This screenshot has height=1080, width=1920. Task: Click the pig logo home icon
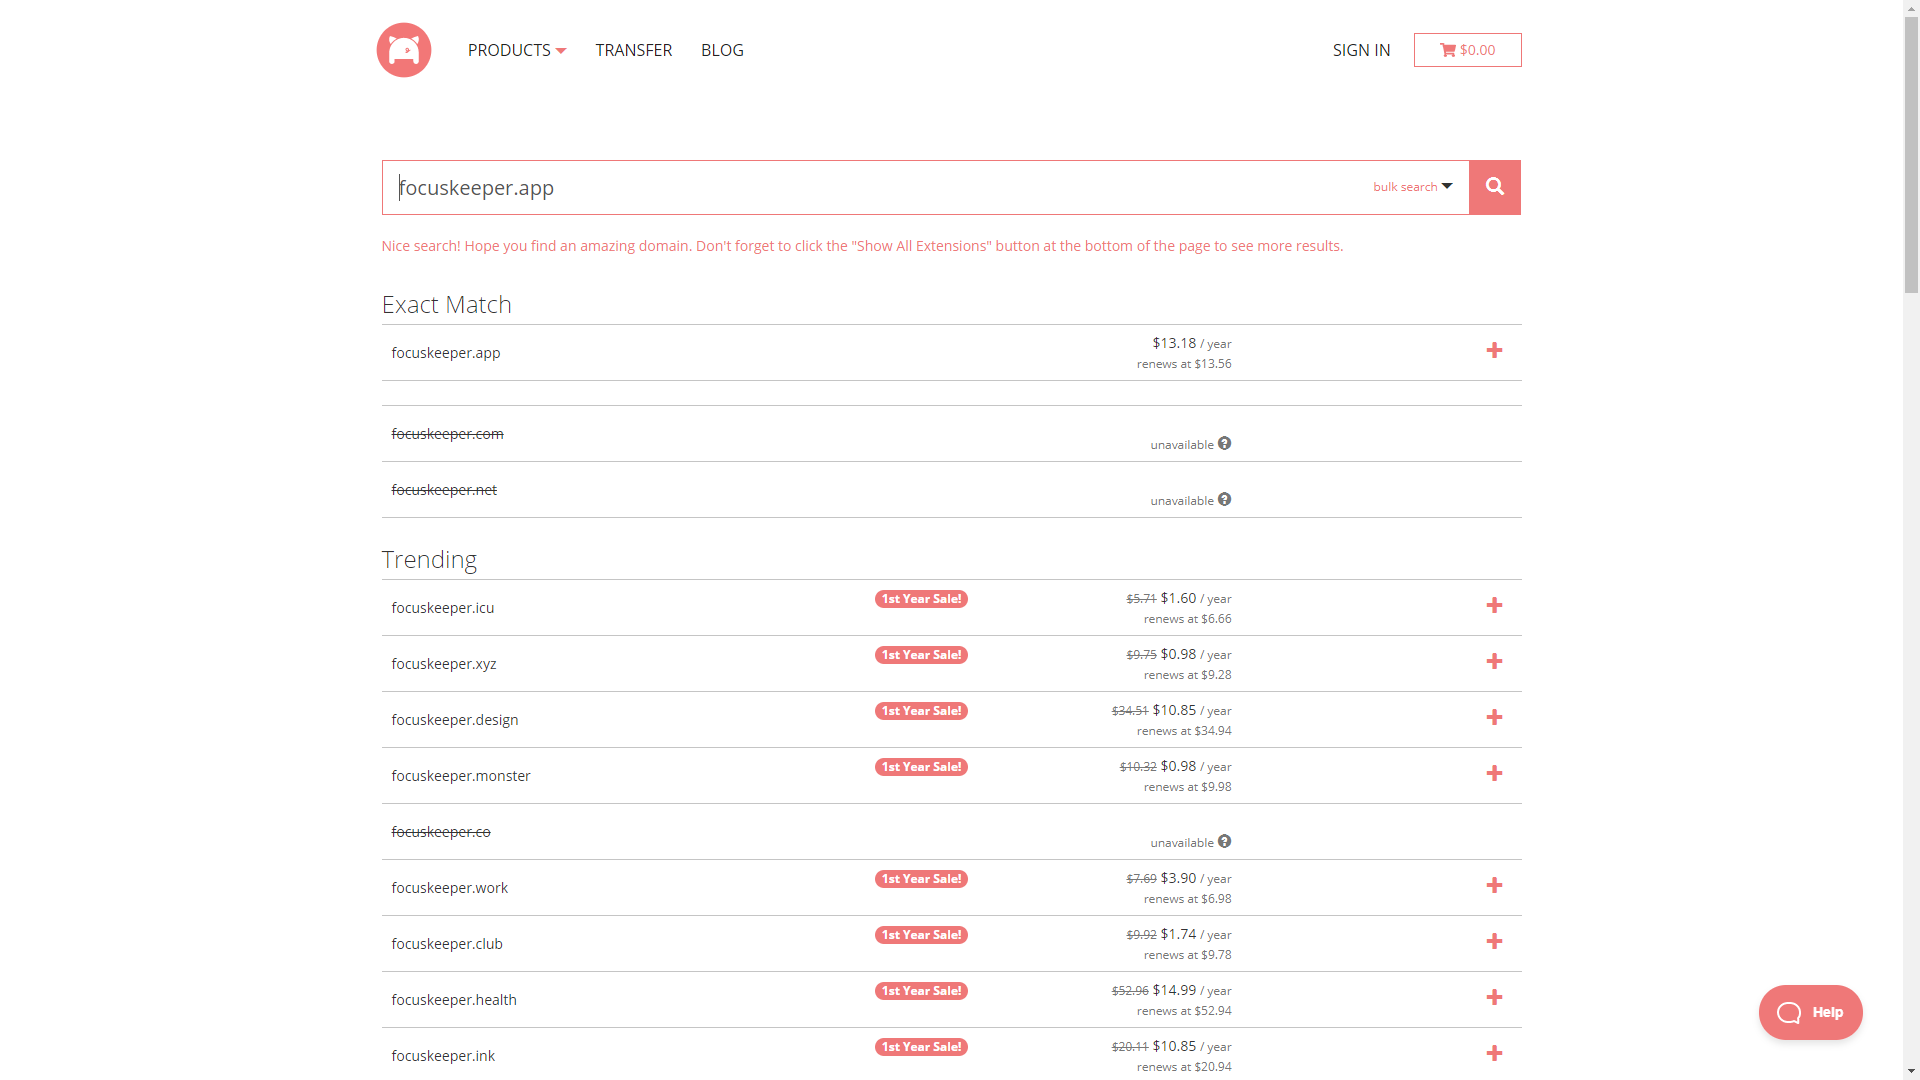(x=404, y=50)
